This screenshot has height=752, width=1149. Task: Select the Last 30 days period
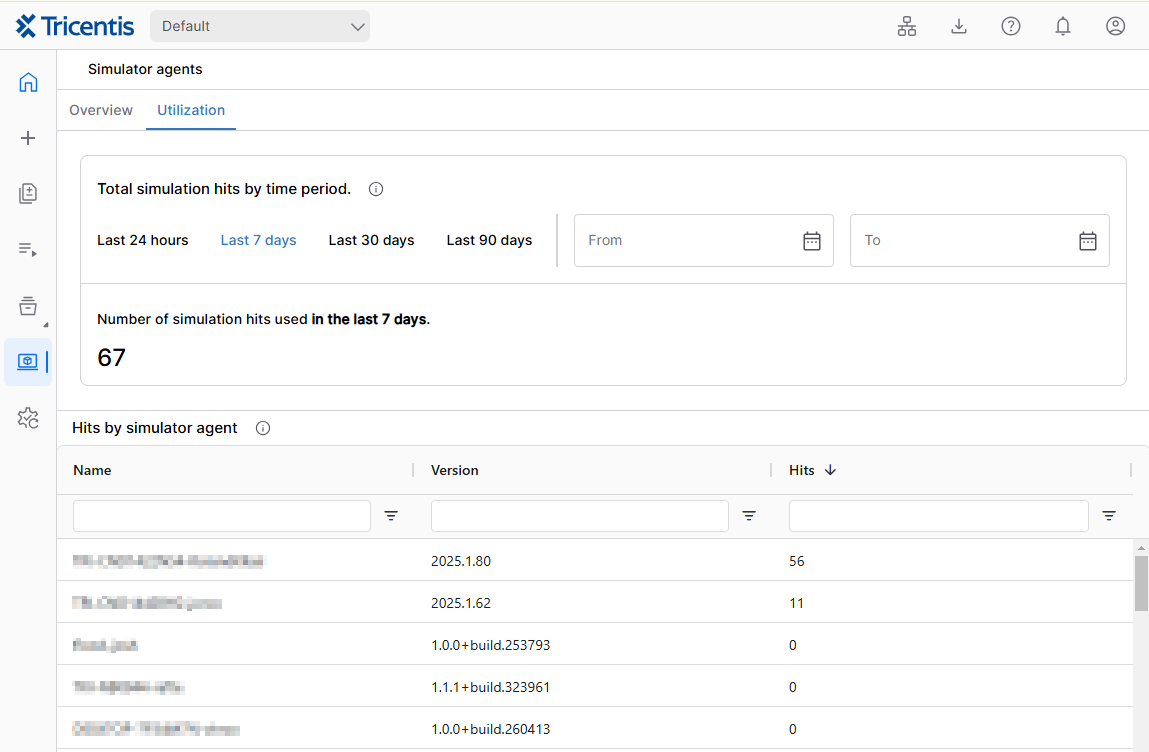(x=371, y=240)
